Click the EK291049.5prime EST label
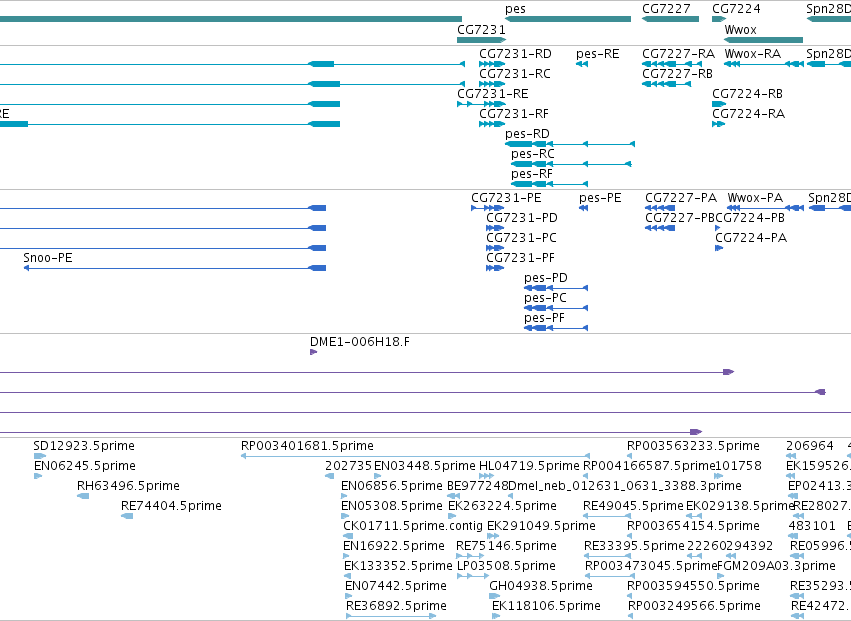The image size is (851, 621). click(541, 527)
